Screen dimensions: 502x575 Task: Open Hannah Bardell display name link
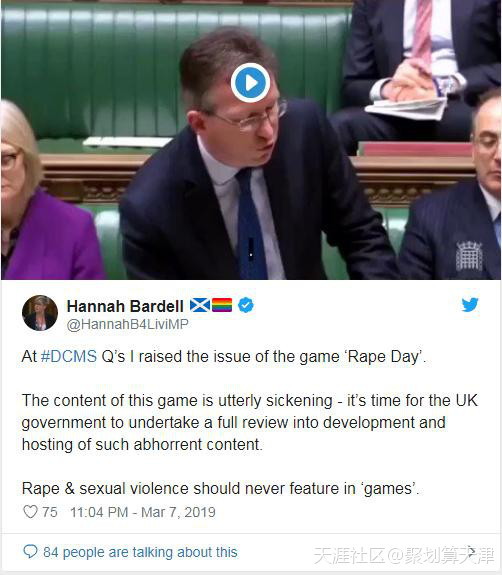point(125,306)
